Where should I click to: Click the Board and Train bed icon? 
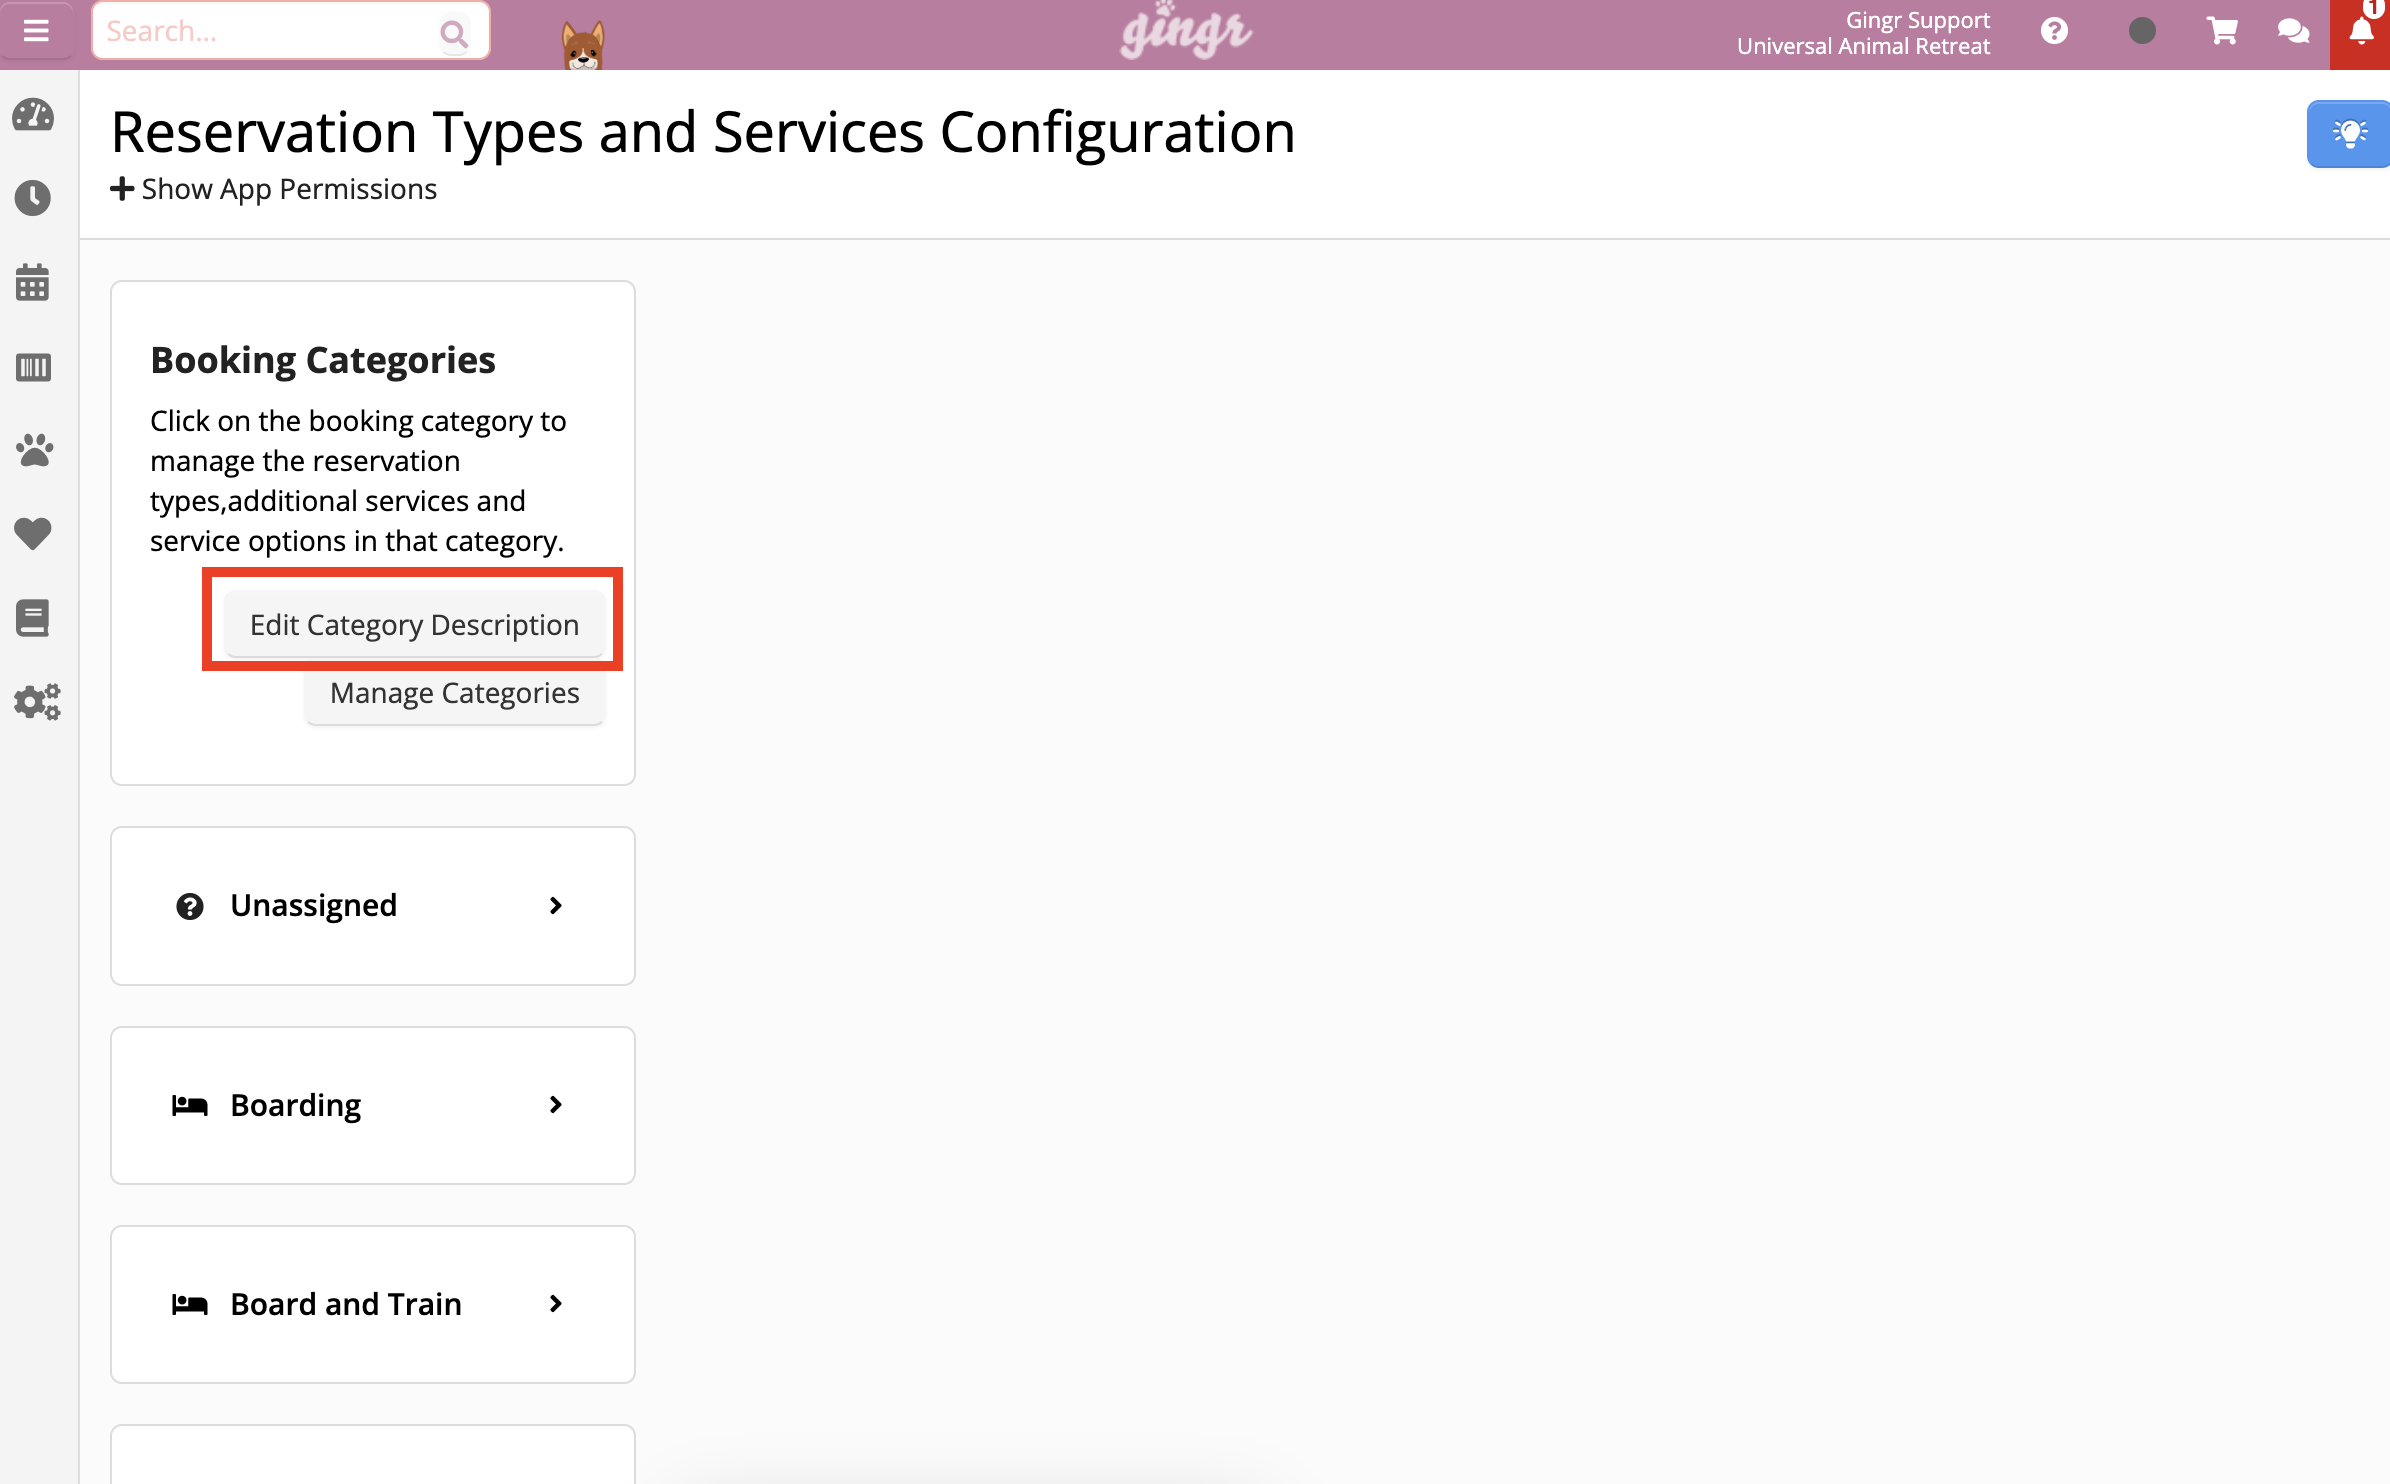point(189,1305)
